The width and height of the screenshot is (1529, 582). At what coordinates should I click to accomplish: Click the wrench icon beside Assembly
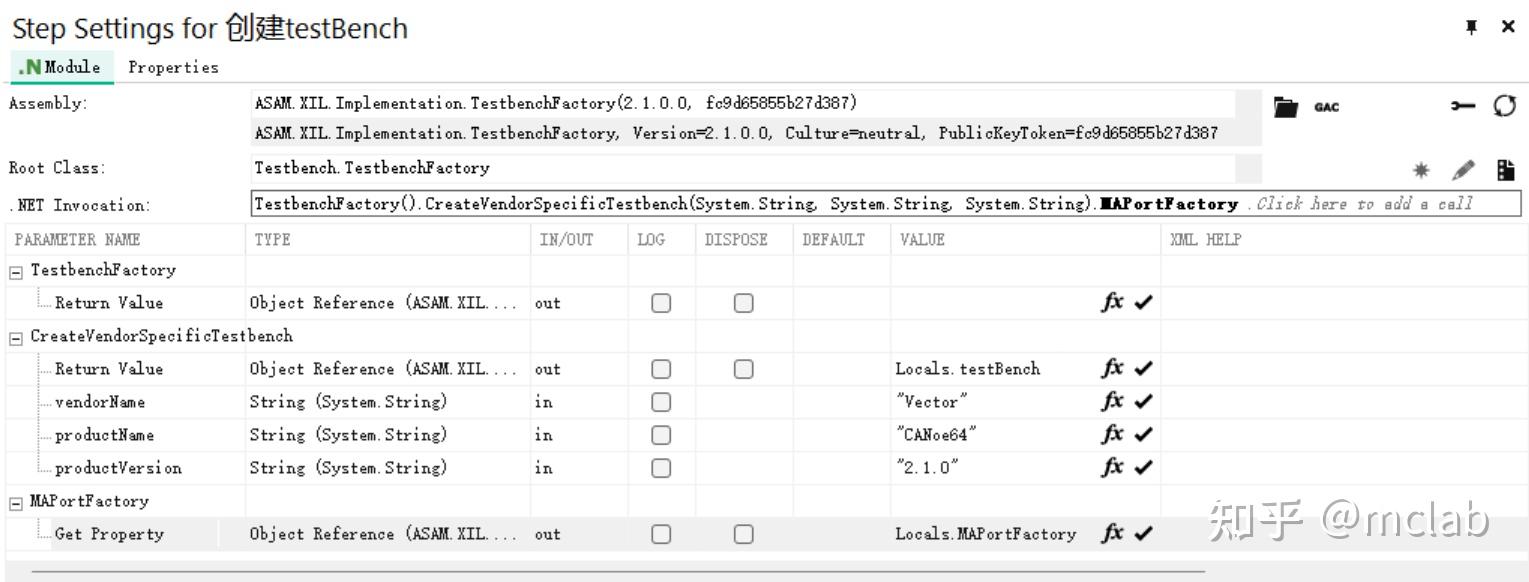[1463, 106]
